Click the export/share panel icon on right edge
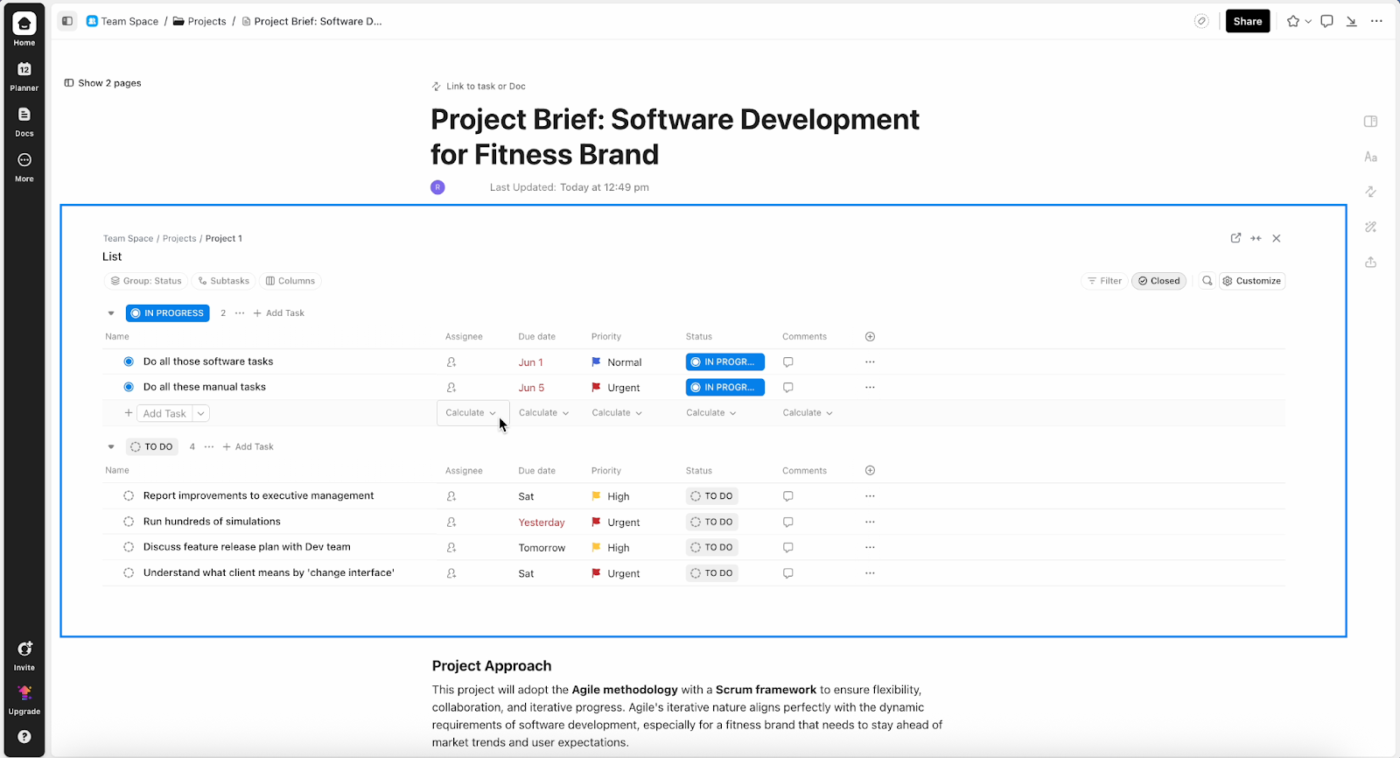The height and width of the screenshot is (758, 1400). (1370, 262)
